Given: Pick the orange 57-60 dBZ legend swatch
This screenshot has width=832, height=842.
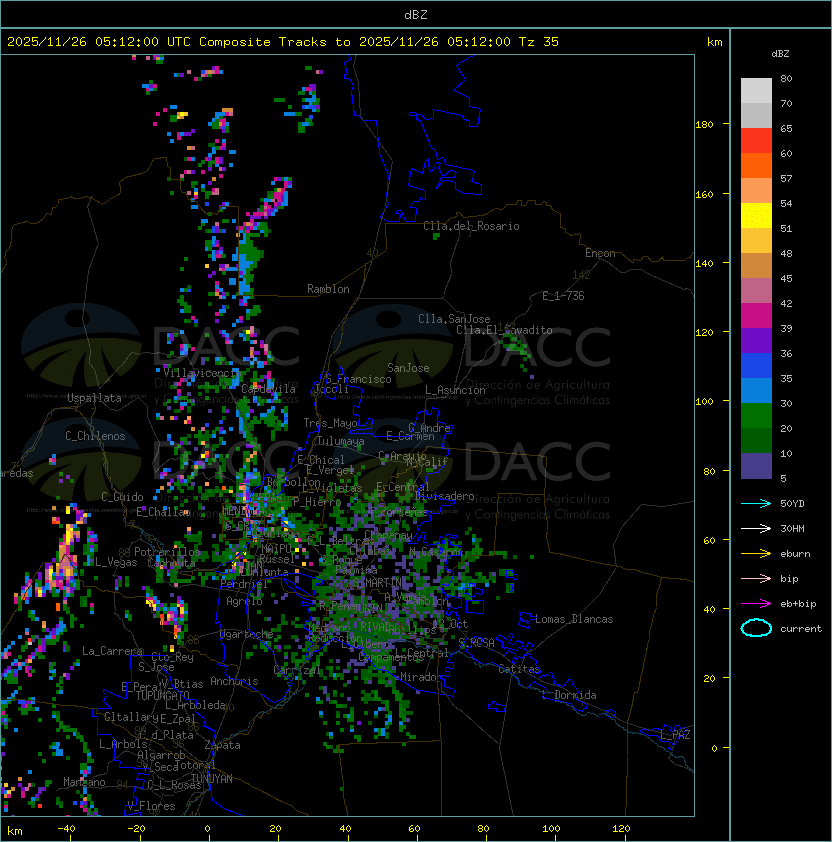Looking at the screenshot, I should point(756,165).
